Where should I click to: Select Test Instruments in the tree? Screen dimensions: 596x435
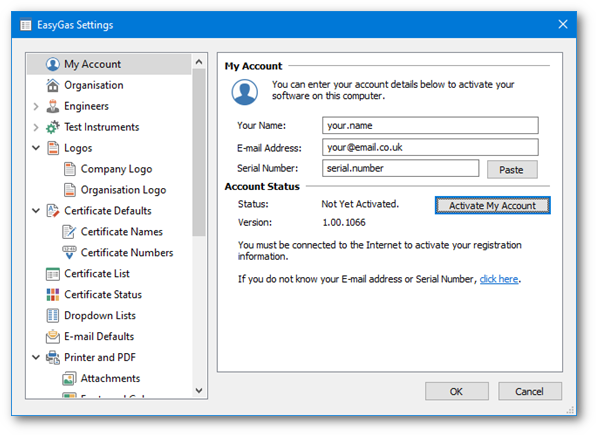[101, 127]
